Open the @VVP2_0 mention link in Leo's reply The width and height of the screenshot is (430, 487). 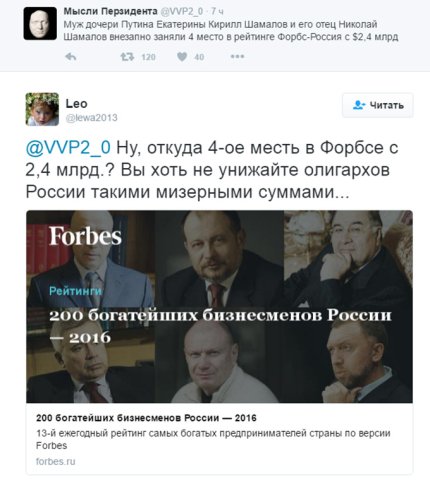pos(68,148)
